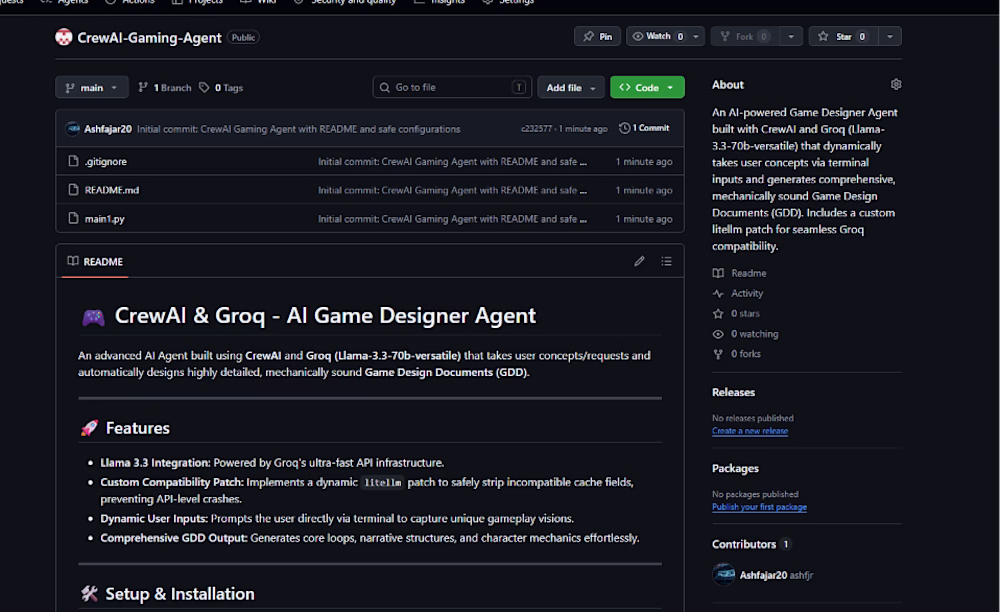View the 1 Branch link

[165, 87]
